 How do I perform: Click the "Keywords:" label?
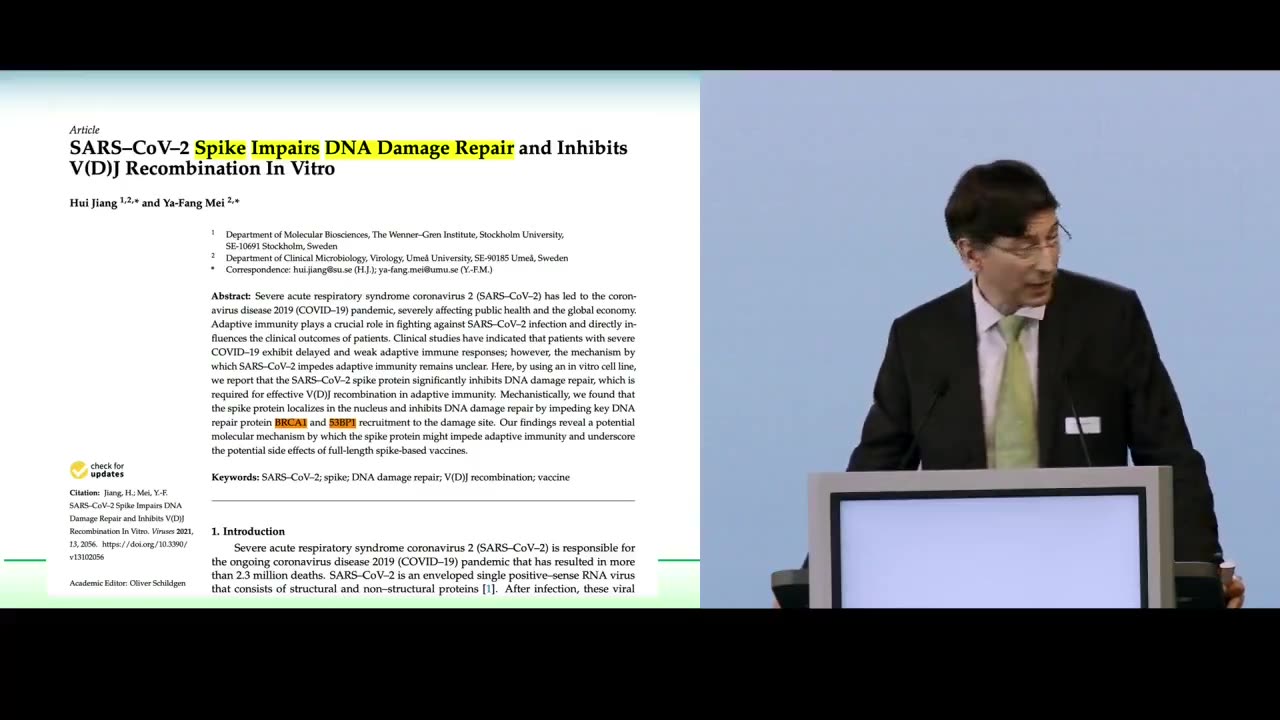pos(235,477)
